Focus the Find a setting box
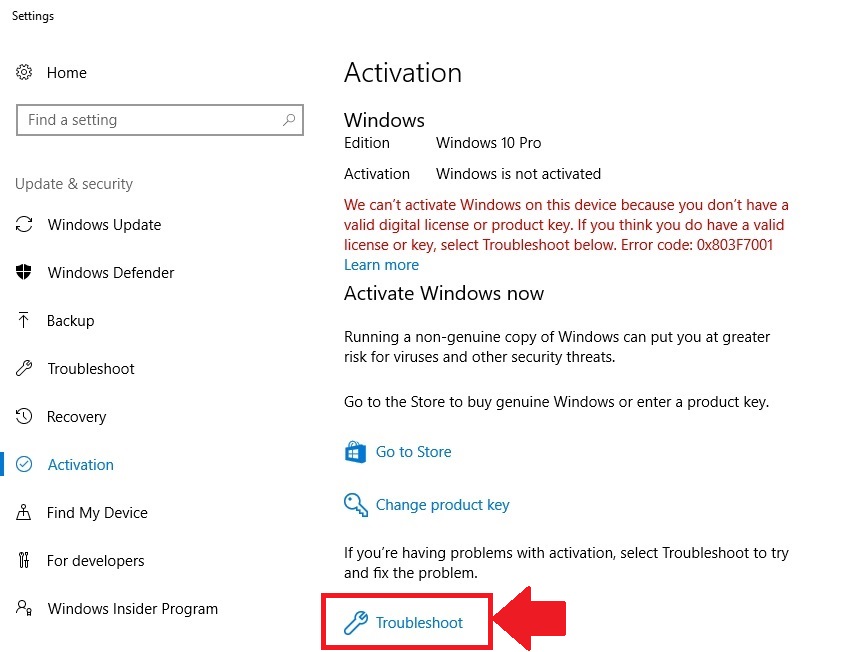The image size is (843, 652). point(160,120)
